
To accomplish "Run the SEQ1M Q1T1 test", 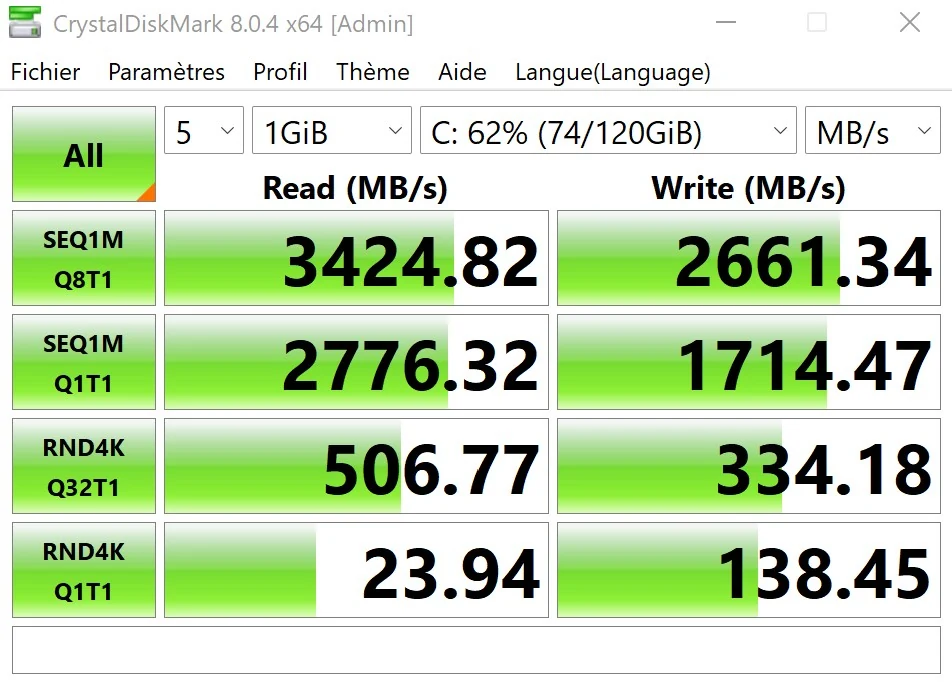I will tap(84, 362).
